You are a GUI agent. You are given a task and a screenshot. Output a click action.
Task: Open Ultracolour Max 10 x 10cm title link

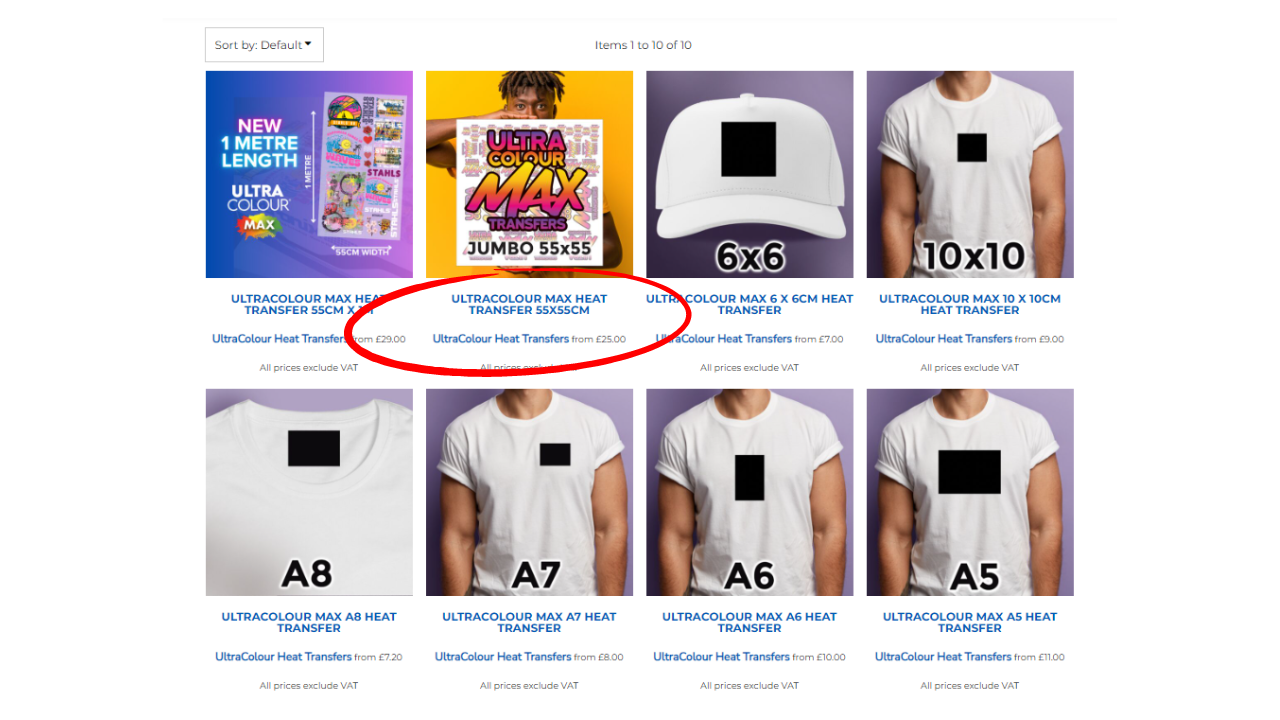coord(970,304)
